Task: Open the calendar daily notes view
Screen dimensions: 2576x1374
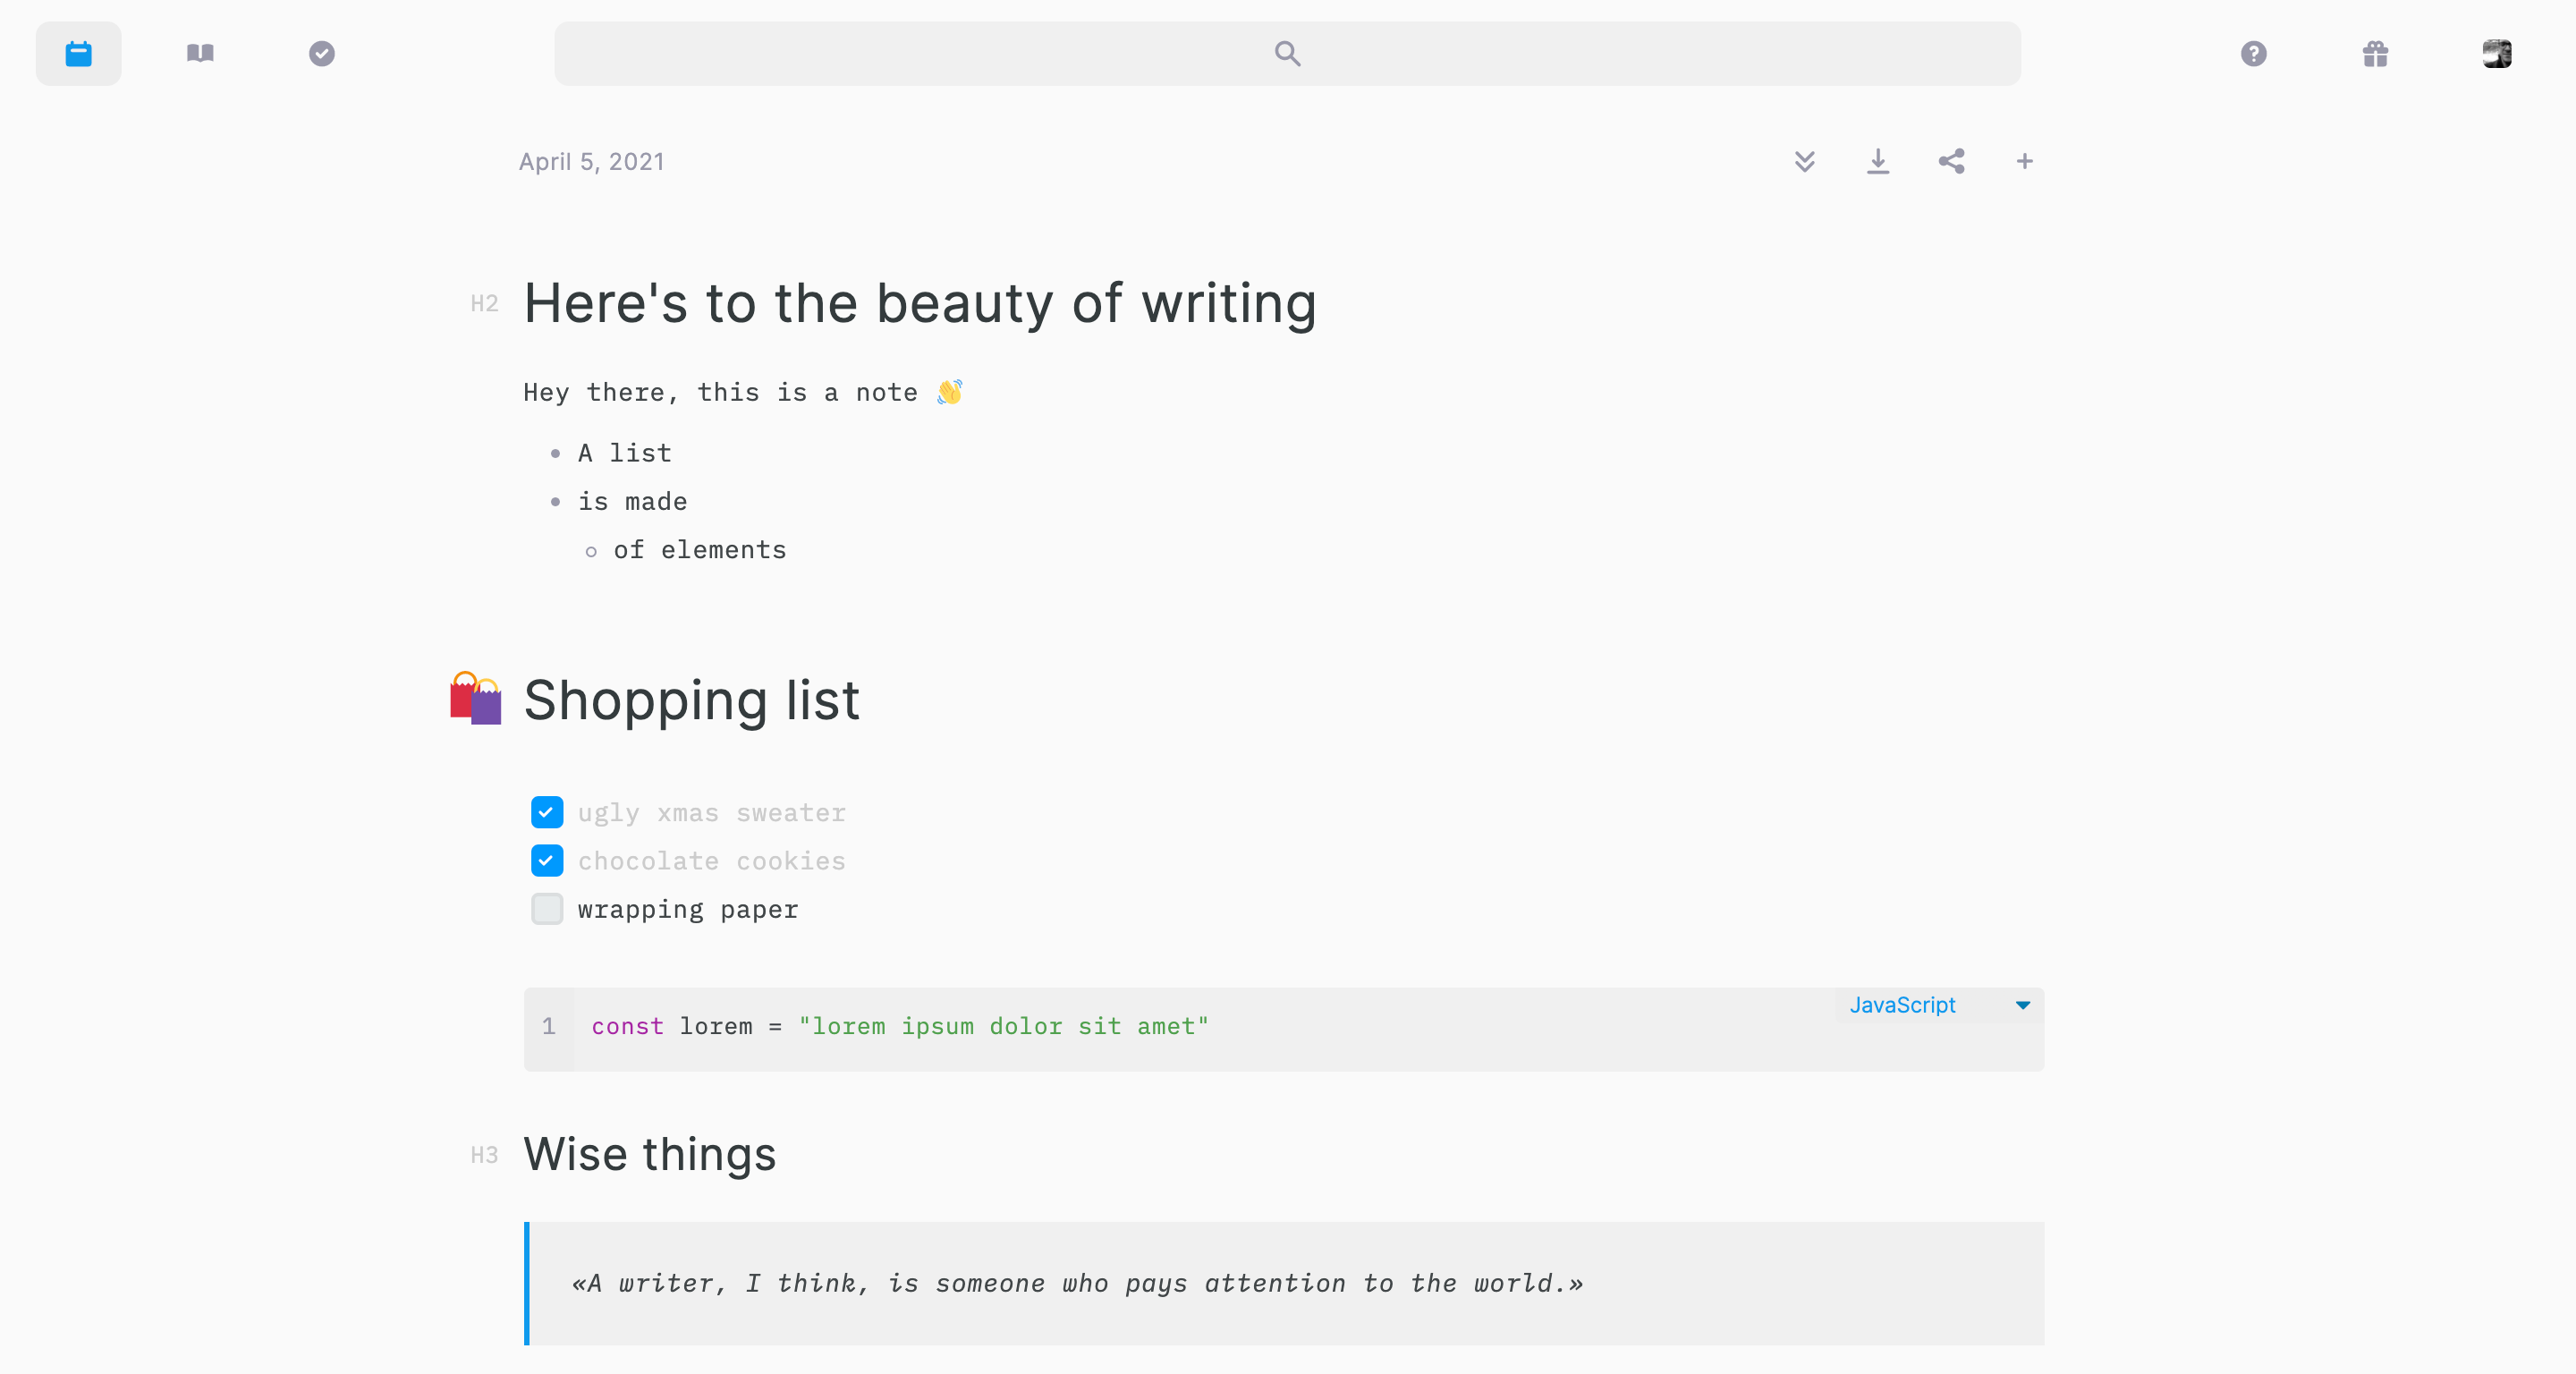Action: pos(78,53)
